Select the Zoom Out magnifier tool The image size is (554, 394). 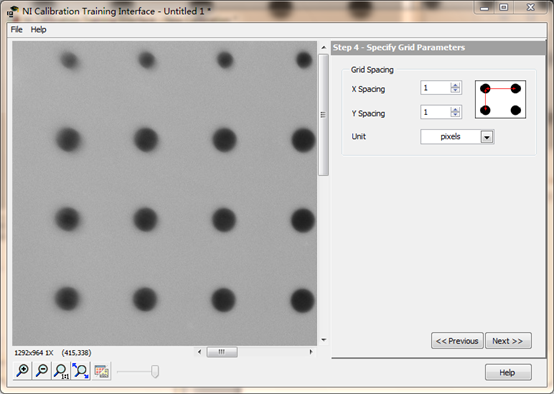click(42, 371)
